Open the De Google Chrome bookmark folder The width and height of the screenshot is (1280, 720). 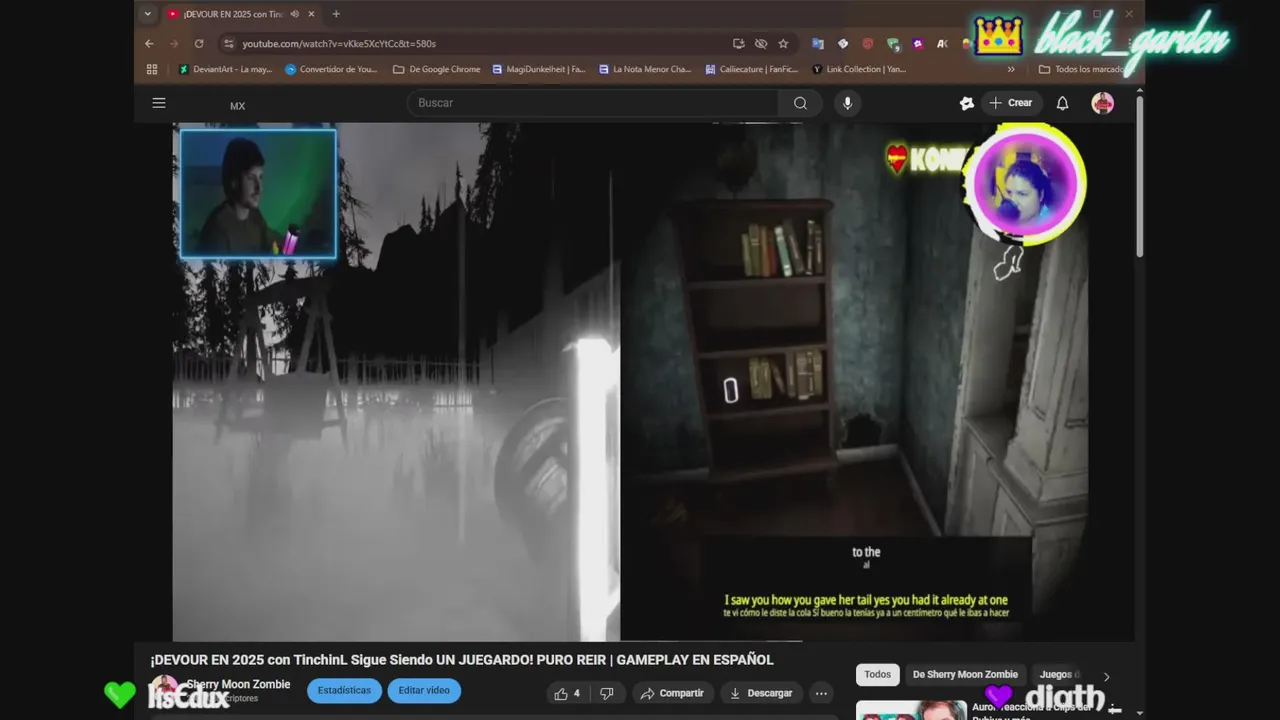coord(436,69)
